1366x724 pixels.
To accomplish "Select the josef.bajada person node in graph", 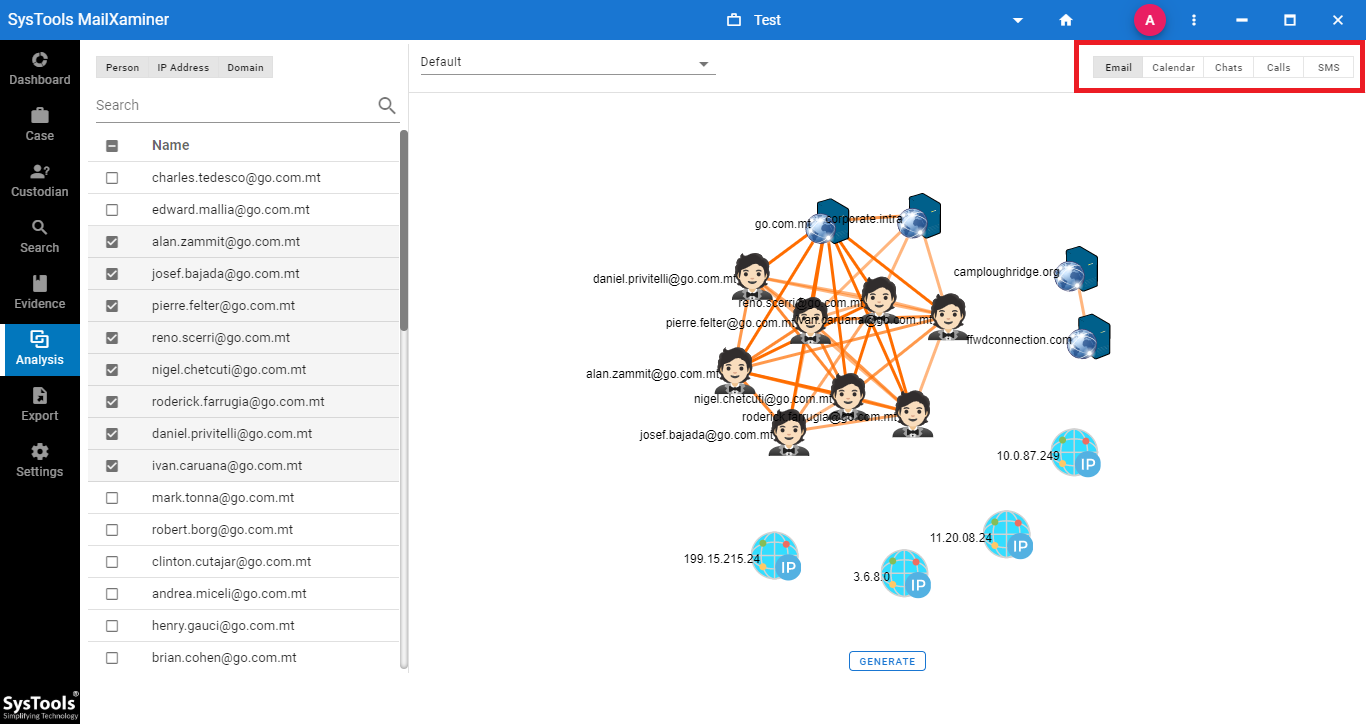I will (789, 433).
